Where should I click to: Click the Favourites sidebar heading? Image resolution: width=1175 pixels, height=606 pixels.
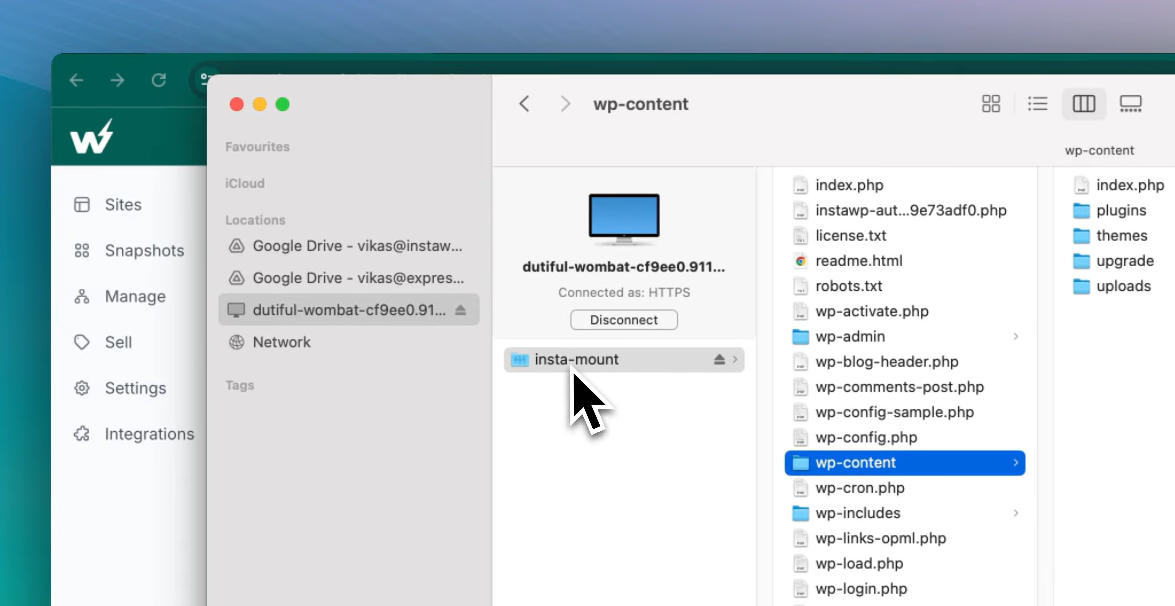coord(257,147)
